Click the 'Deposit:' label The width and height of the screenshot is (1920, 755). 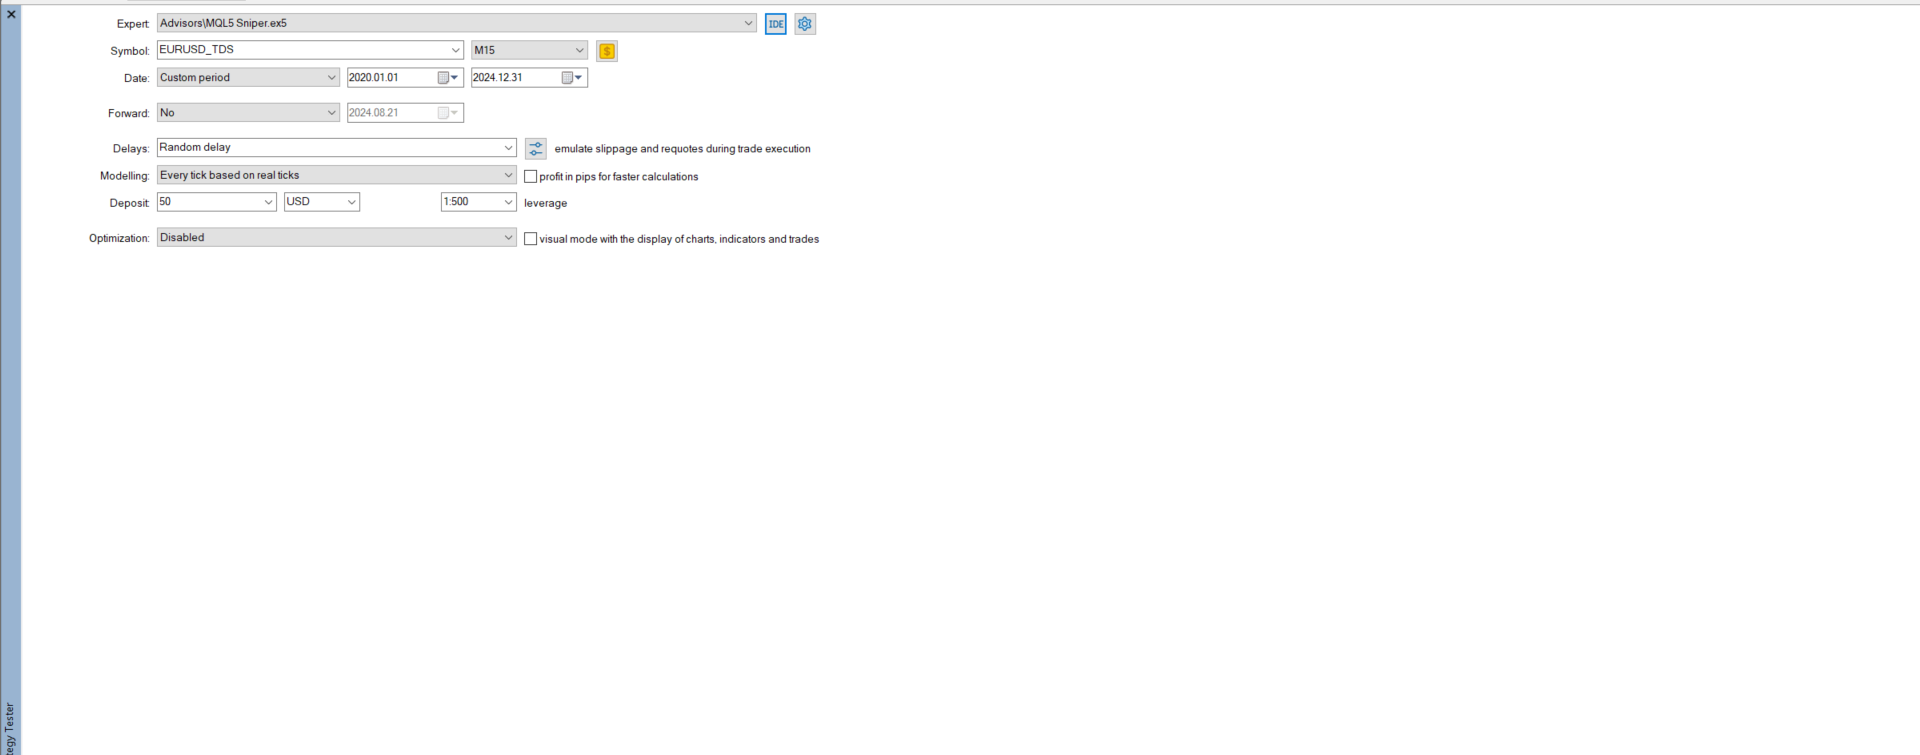[129, 203]
